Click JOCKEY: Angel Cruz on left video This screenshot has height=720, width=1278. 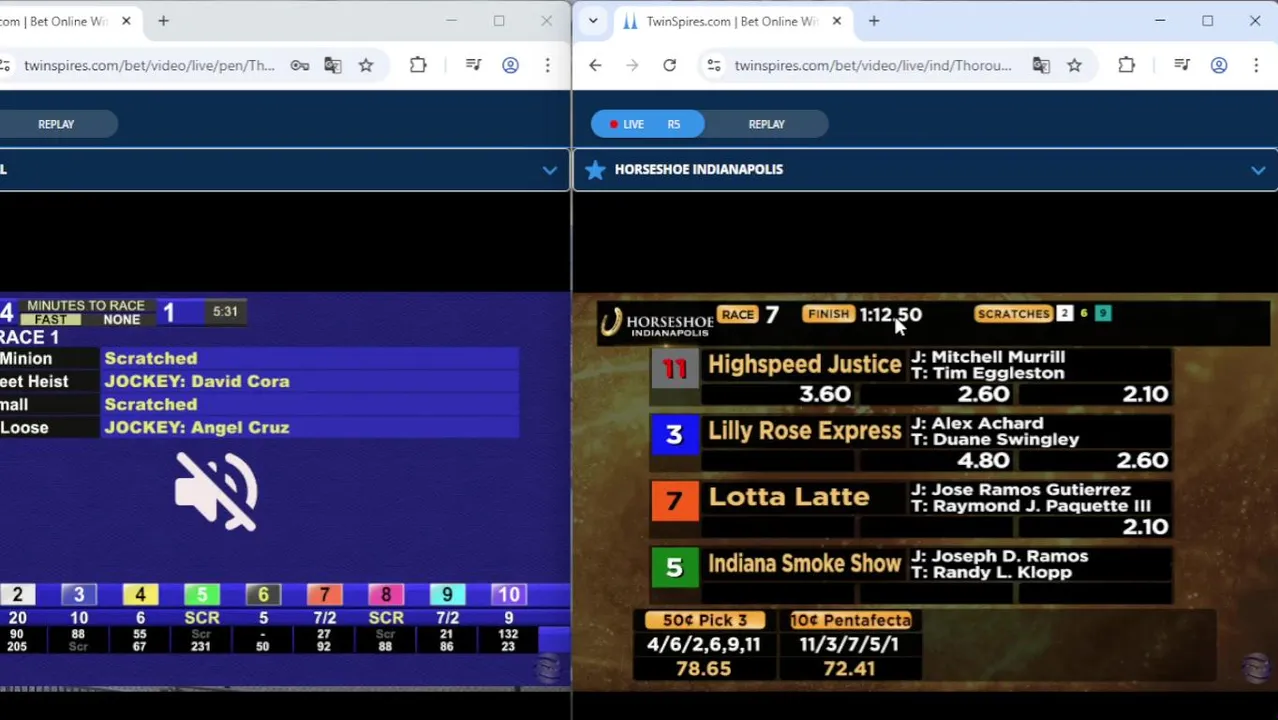197,427
